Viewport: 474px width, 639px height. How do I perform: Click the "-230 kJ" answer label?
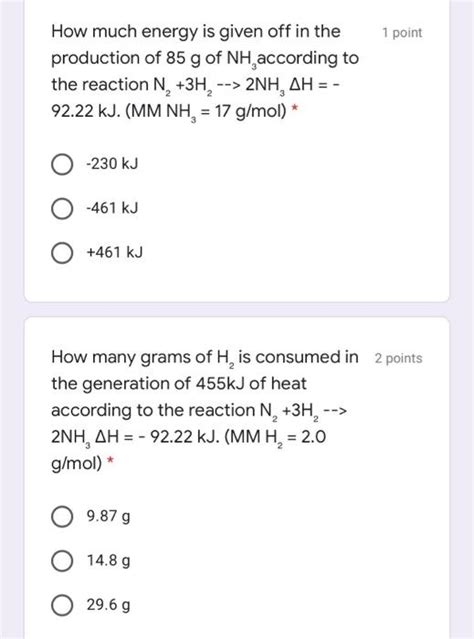pyautogui.click(x=112, y=164)
